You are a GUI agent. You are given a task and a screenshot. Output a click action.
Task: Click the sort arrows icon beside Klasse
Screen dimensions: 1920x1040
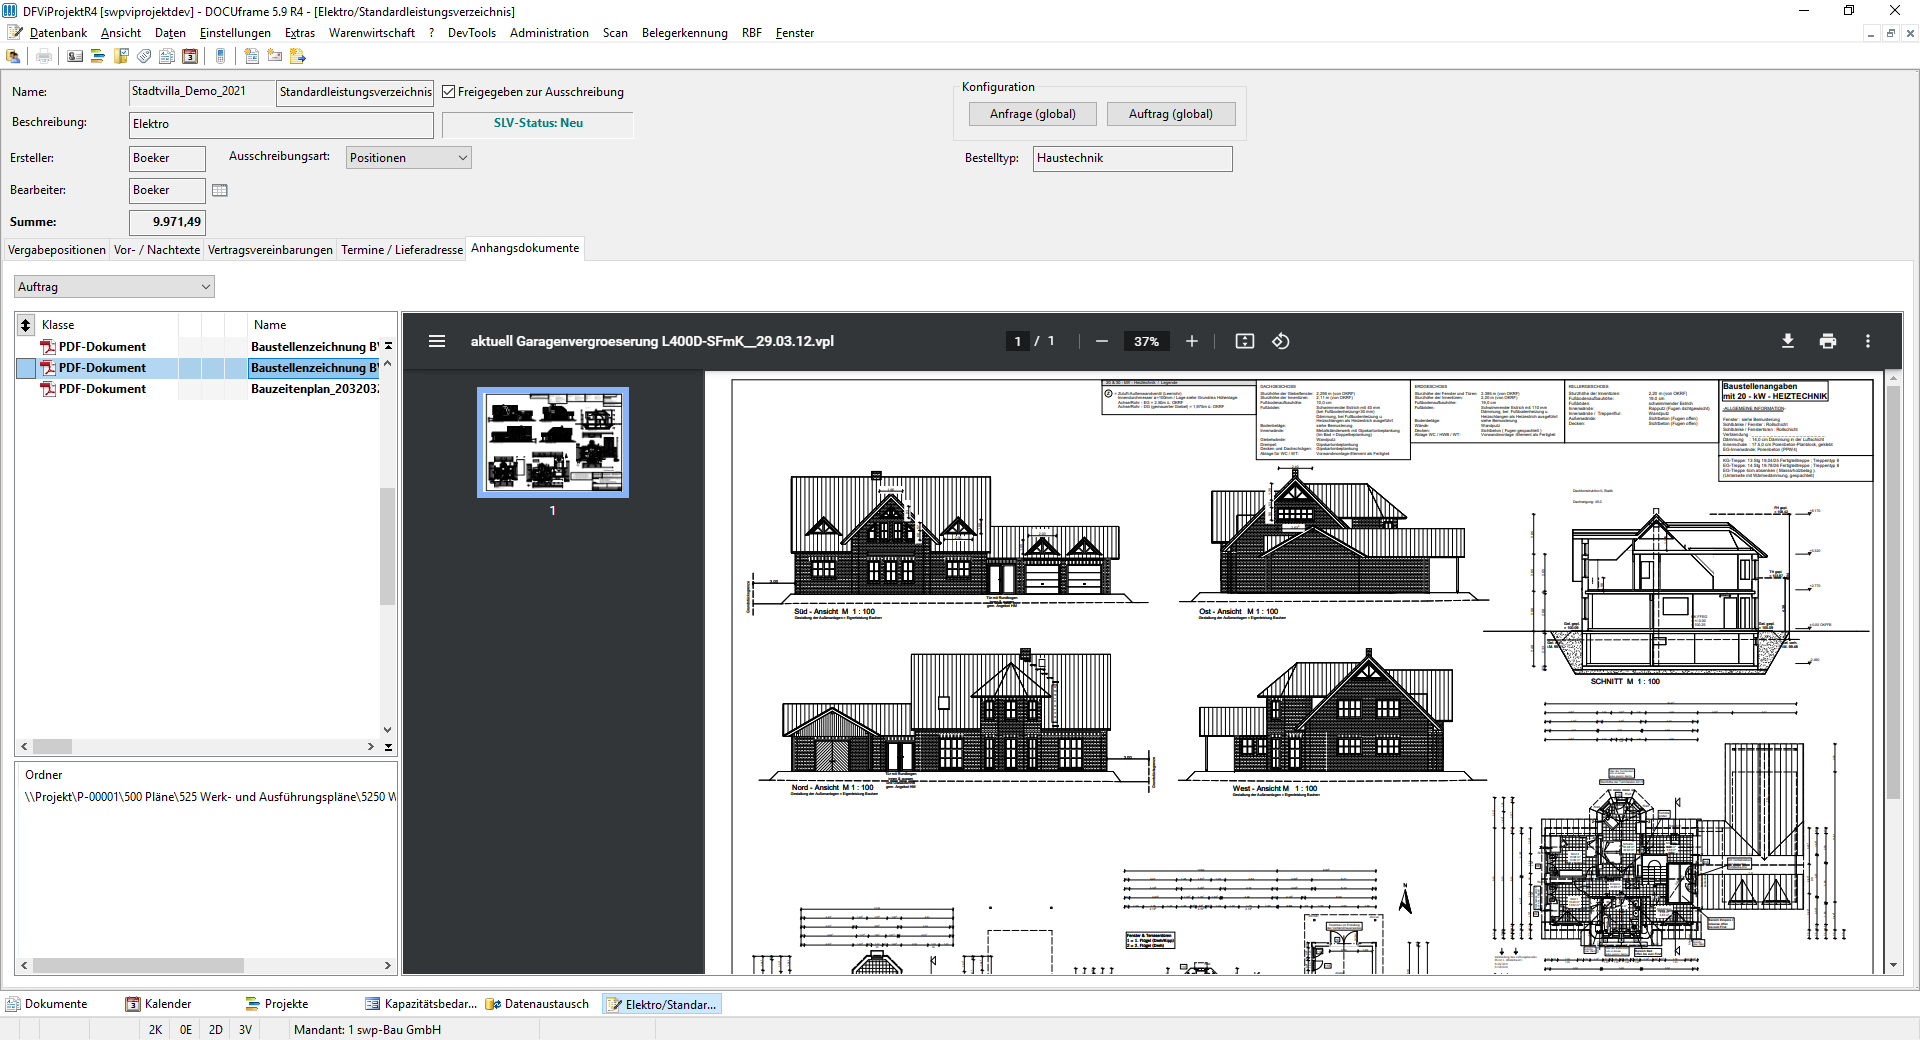26,325
